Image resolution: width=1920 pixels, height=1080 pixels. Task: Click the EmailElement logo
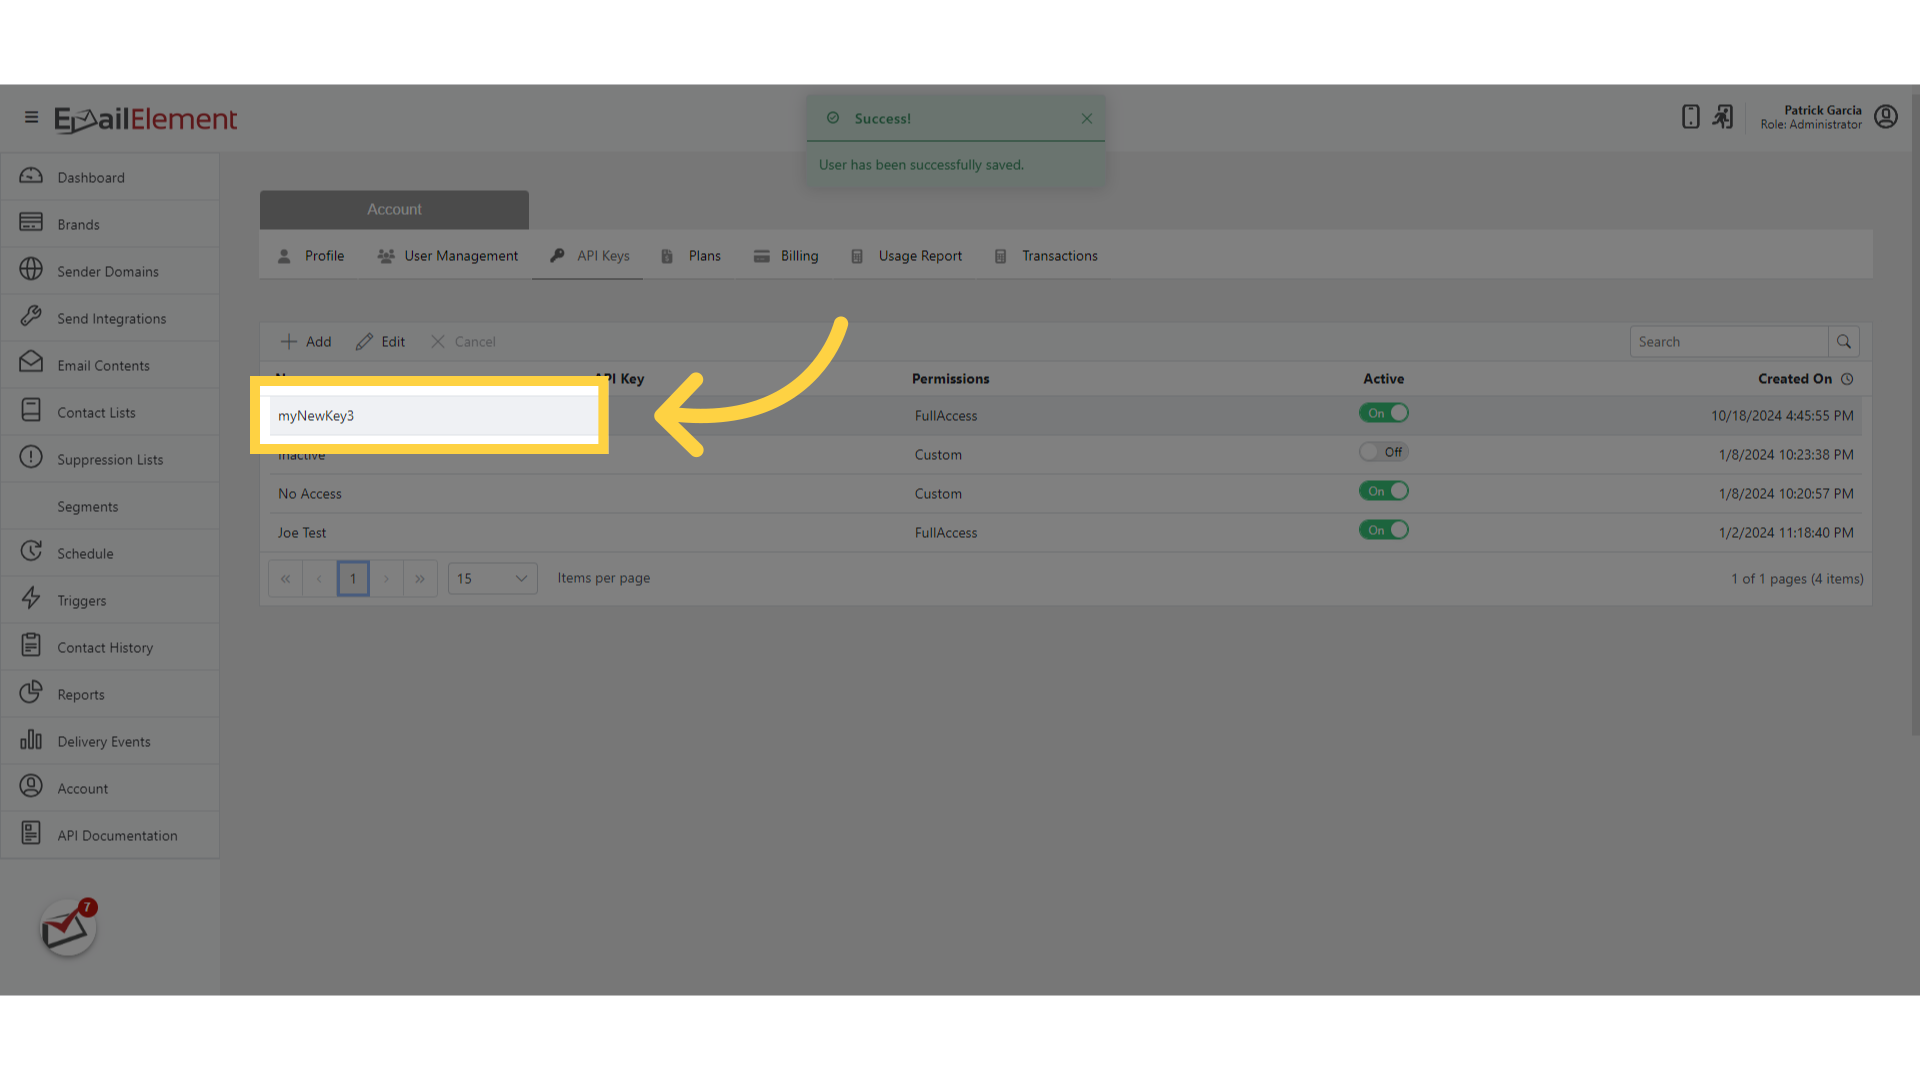tap(146, 119)
